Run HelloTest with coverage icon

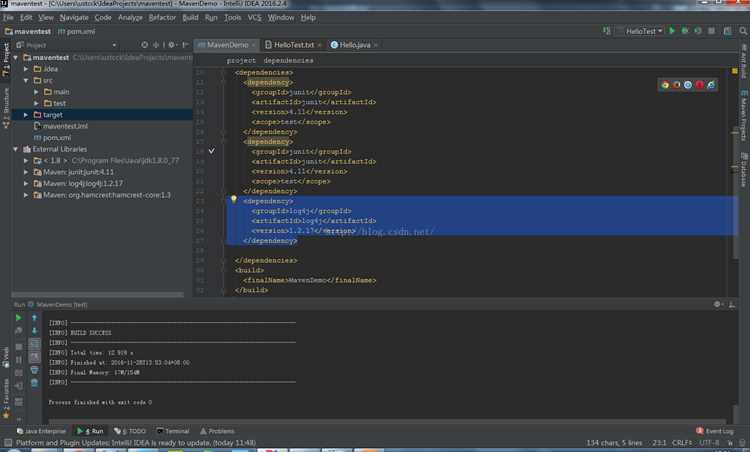tap(698, 31)
